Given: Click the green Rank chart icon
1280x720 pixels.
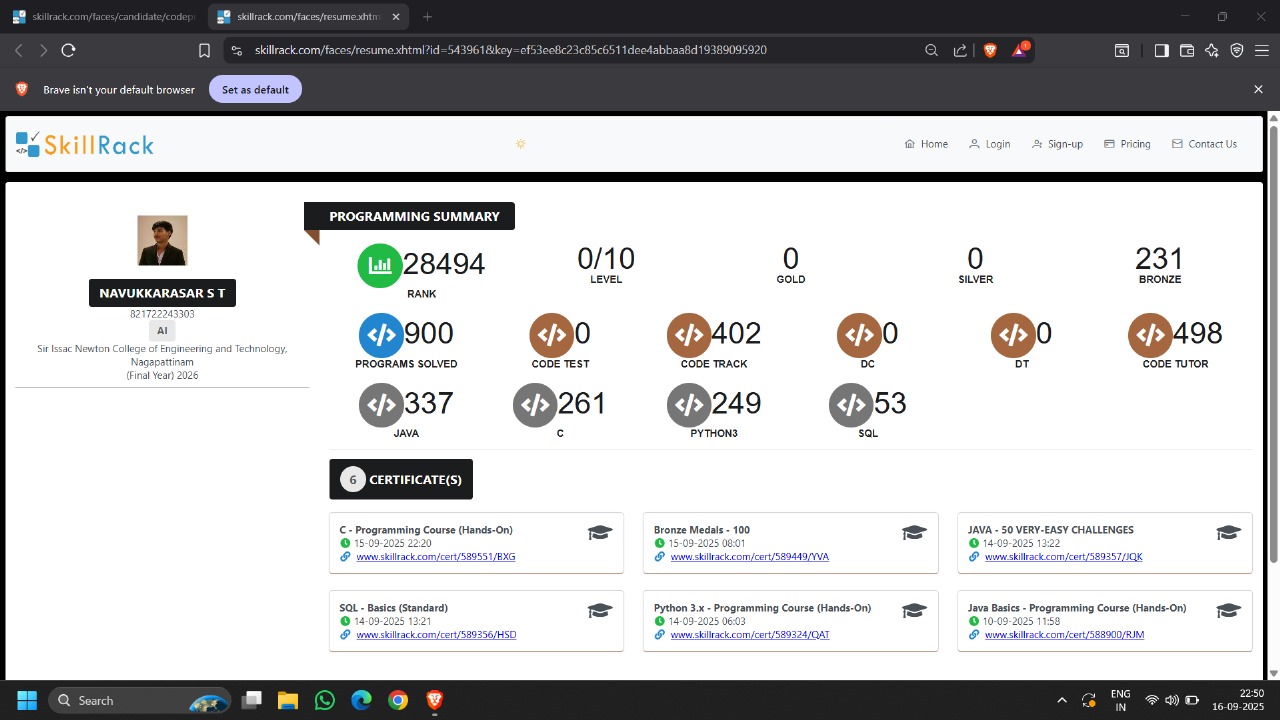Looking at the screenshot, I should 380,265.
